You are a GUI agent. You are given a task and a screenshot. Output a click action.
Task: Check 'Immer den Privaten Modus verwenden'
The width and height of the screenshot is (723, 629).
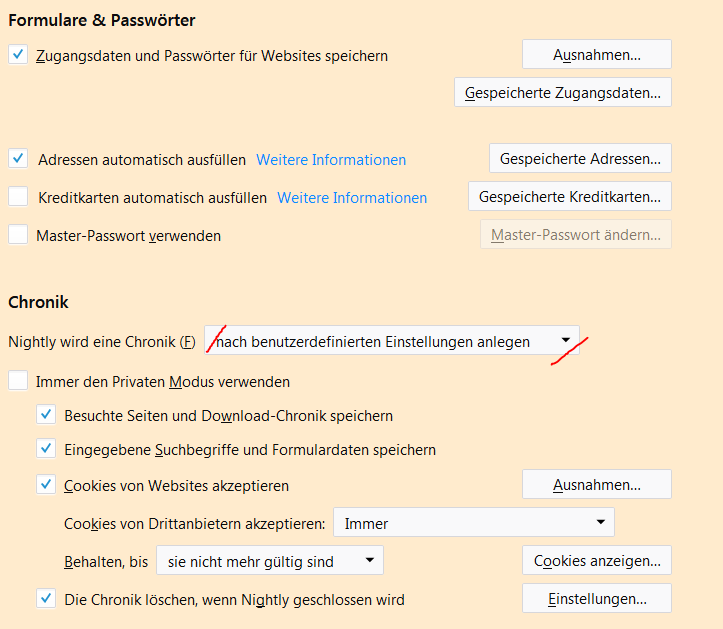18,381
